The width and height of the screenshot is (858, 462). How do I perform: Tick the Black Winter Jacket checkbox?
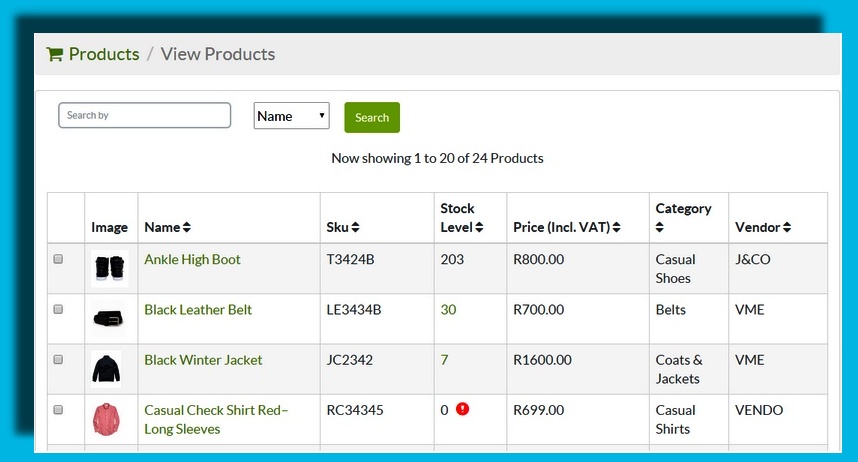click(x=58, y=359)
